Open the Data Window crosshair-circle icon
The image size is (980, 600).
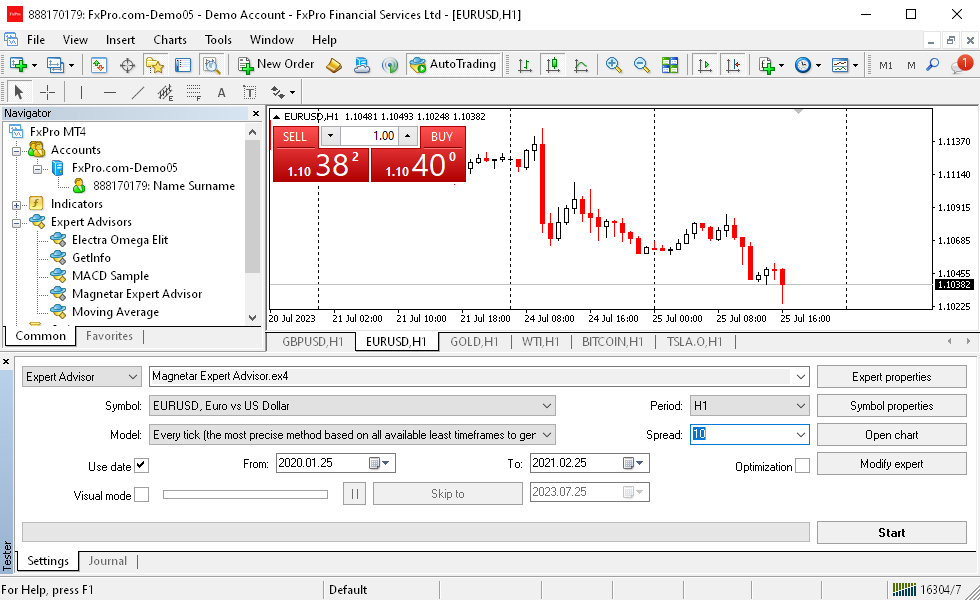click(128, 65)
